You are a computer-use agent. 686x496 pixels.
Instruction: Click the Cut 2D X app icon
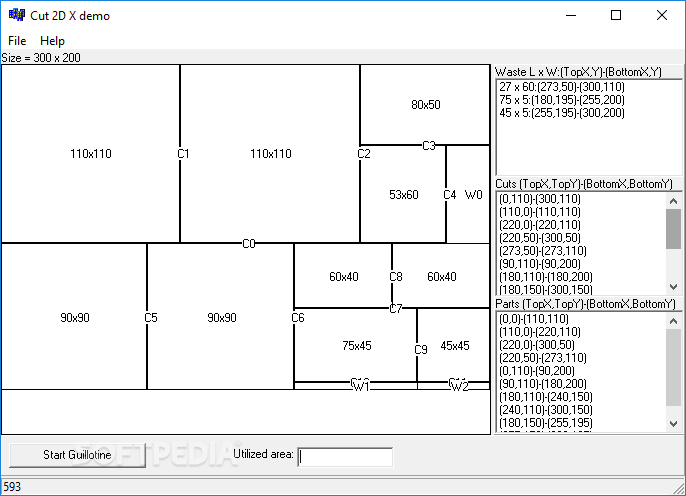point(17,15)
